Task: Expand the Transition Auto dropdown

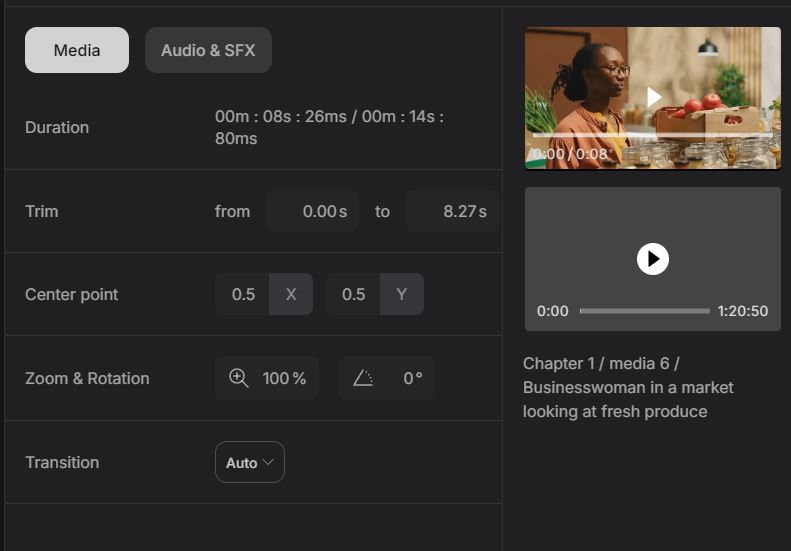Action: 250,463
